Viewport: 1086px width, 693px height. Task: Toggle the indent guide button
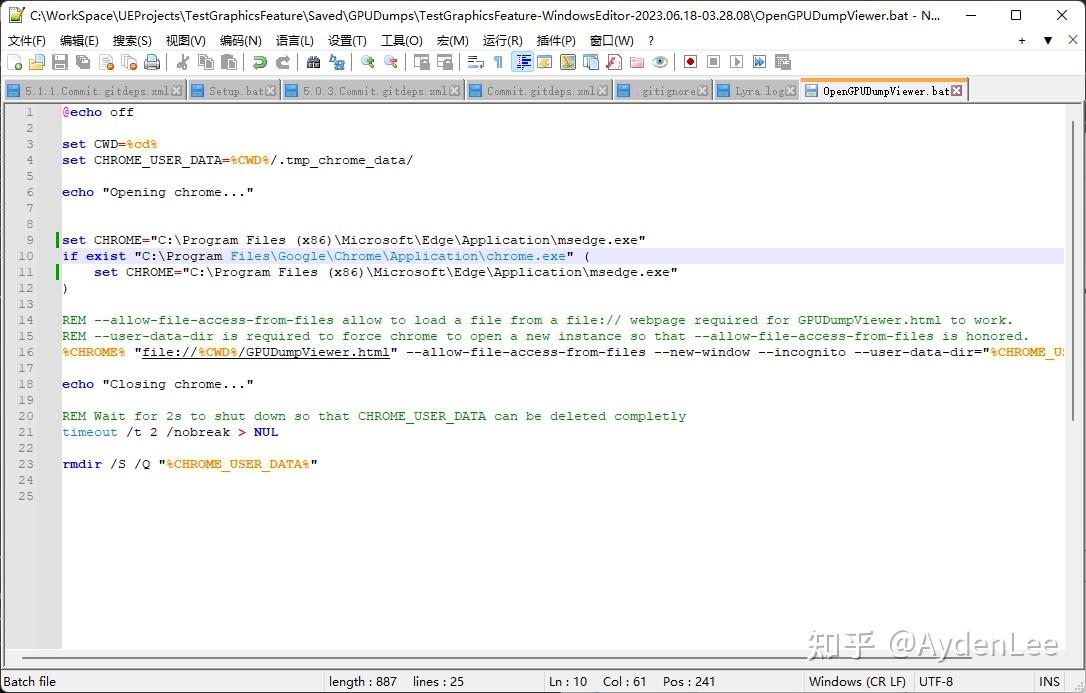point(522,62)
